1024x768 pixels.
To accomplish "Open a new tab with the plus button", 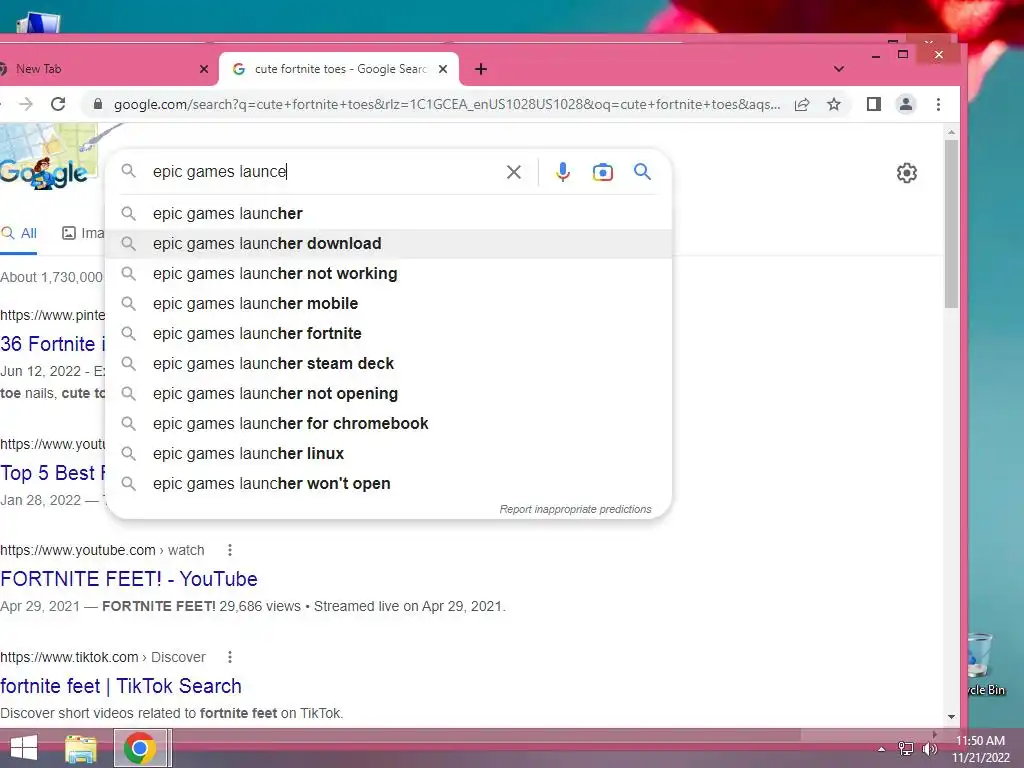I will 481,69.
